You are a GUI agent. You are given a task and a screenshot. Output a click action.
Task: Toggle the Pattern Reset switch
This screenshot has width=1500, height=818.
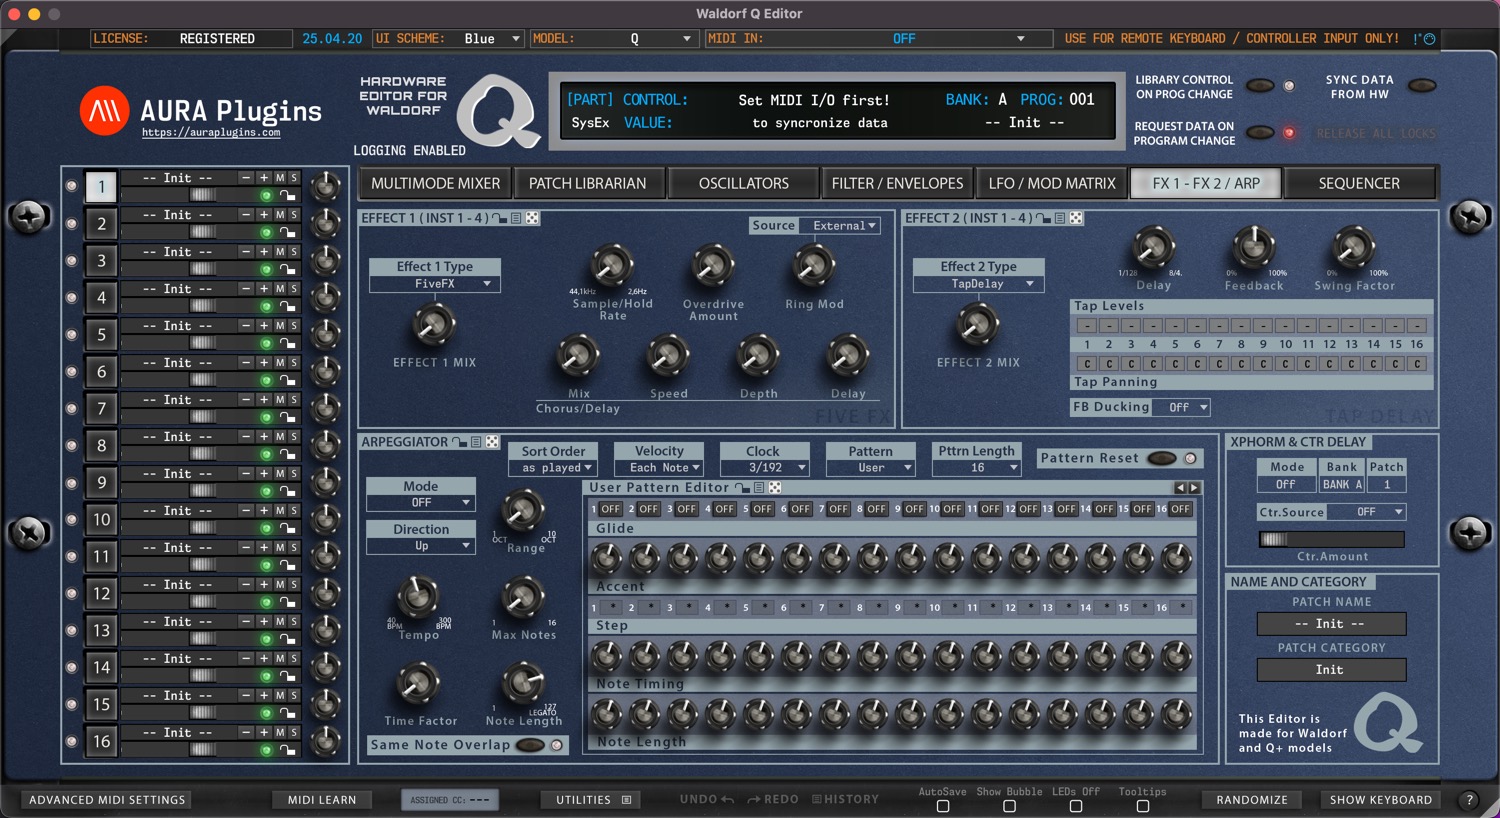tap(1161, 458)
